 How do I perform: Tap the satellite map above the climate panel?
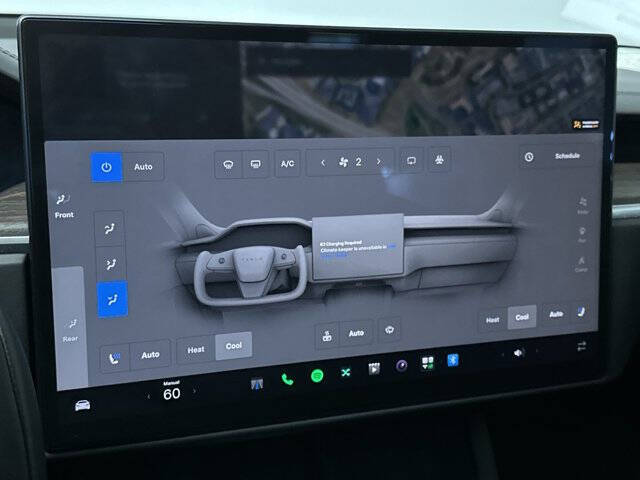pos(420,89)
